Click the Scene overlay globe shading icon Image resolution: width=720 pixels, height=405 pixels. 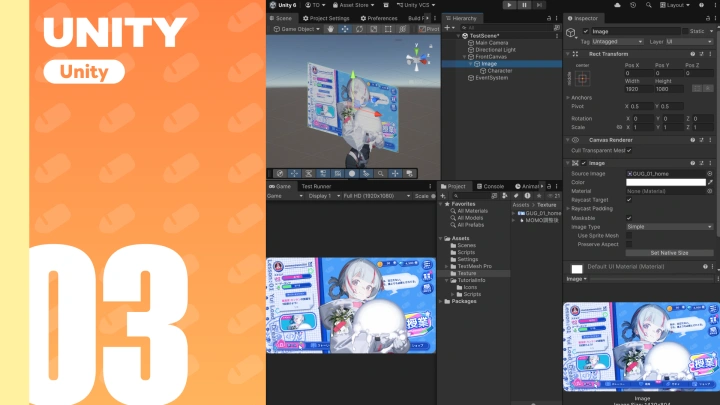coord(280,174)
